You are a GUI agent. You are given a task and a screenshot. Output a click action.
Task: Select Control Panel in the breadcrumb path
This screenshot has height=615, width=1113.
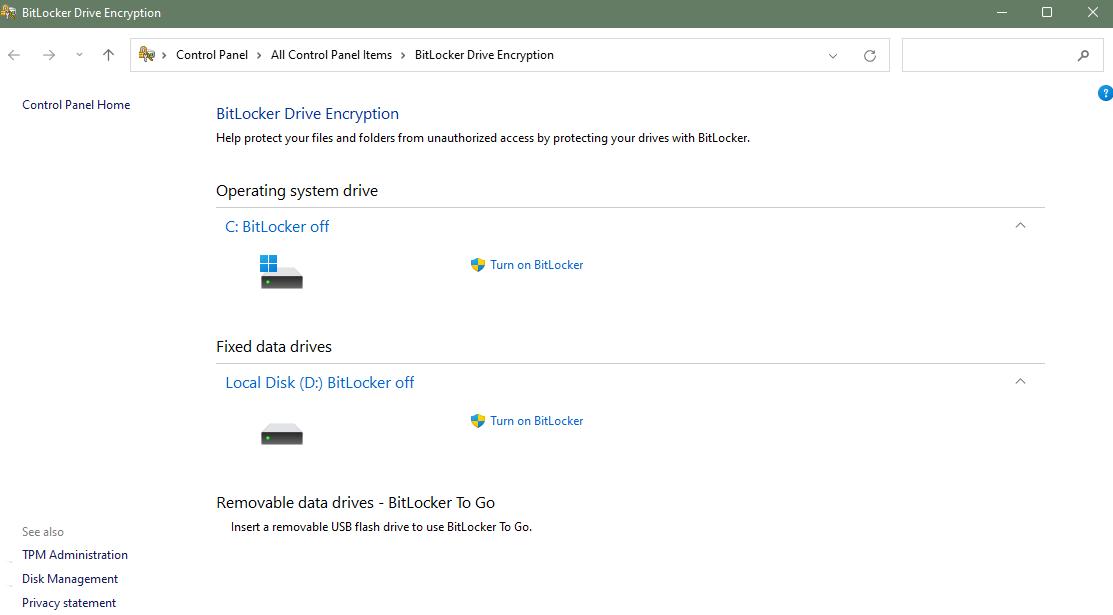[x=213, y=55]
